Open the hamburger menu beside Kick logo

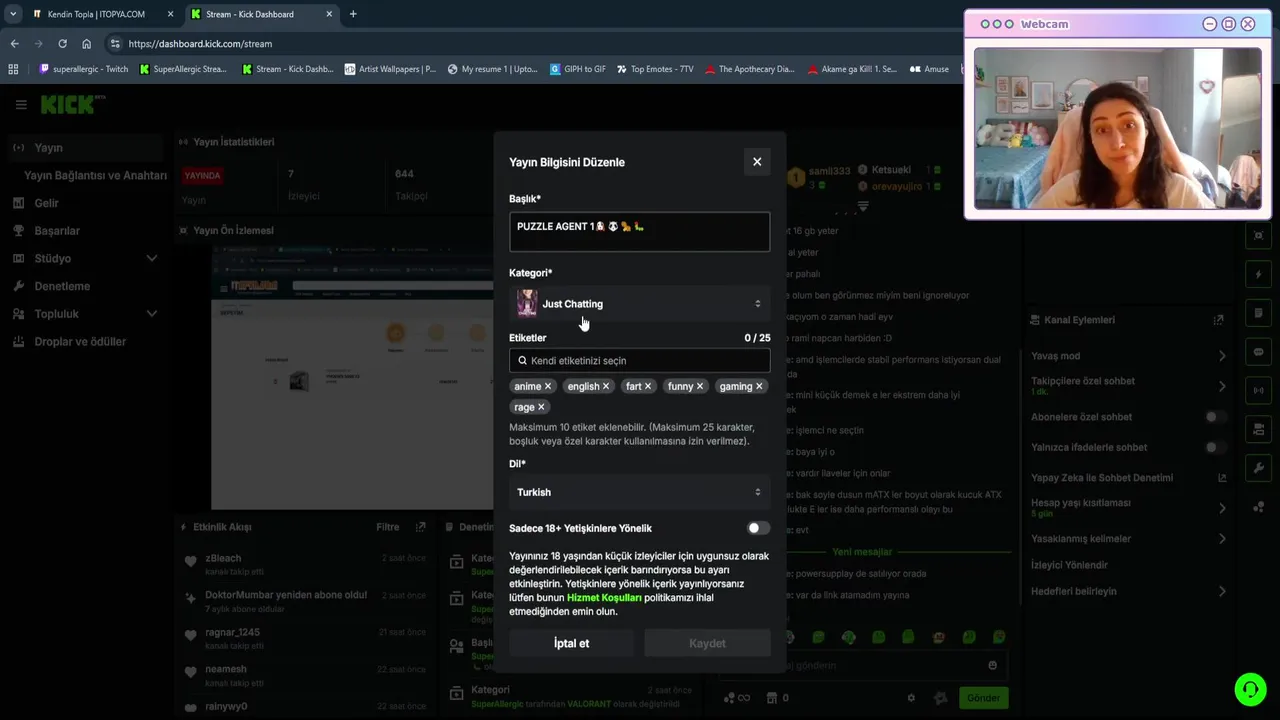(x=21, y=104)
